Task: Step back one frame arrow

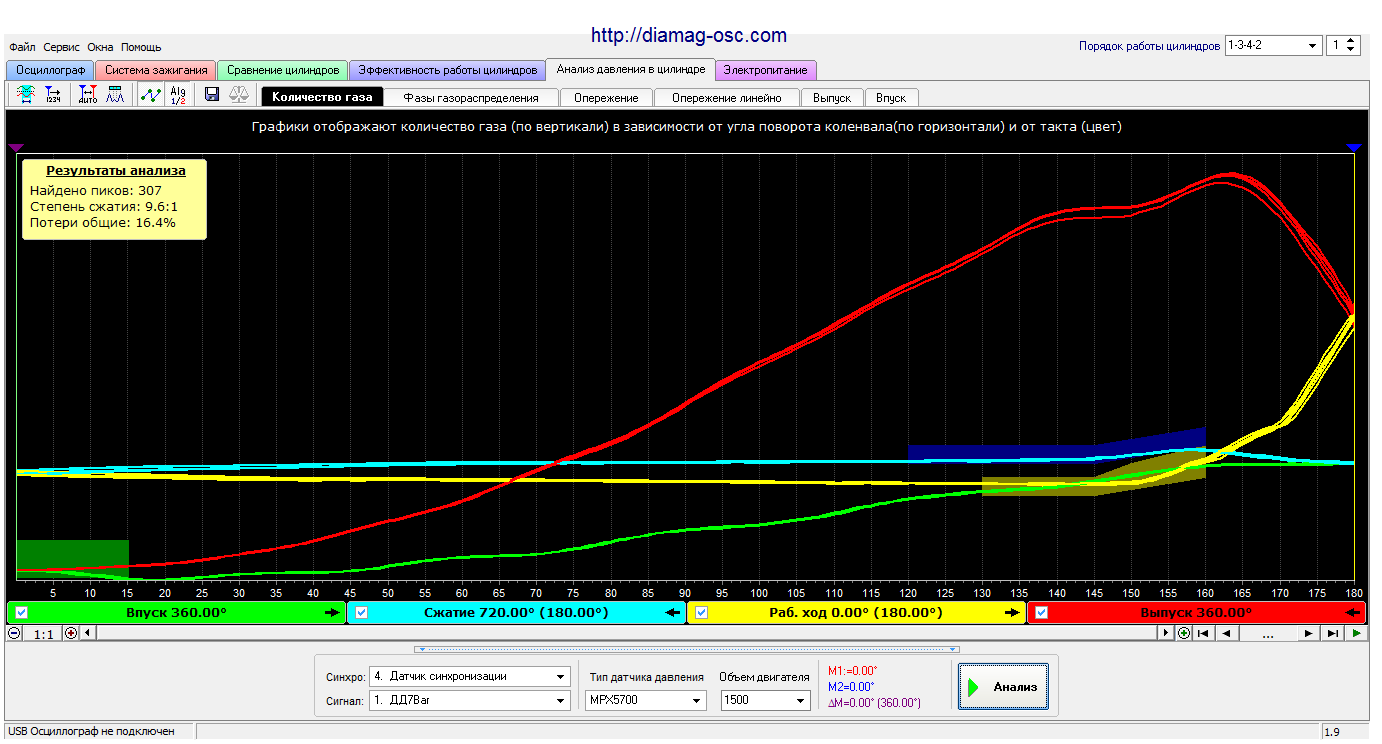Action: tap(1227, 633)
